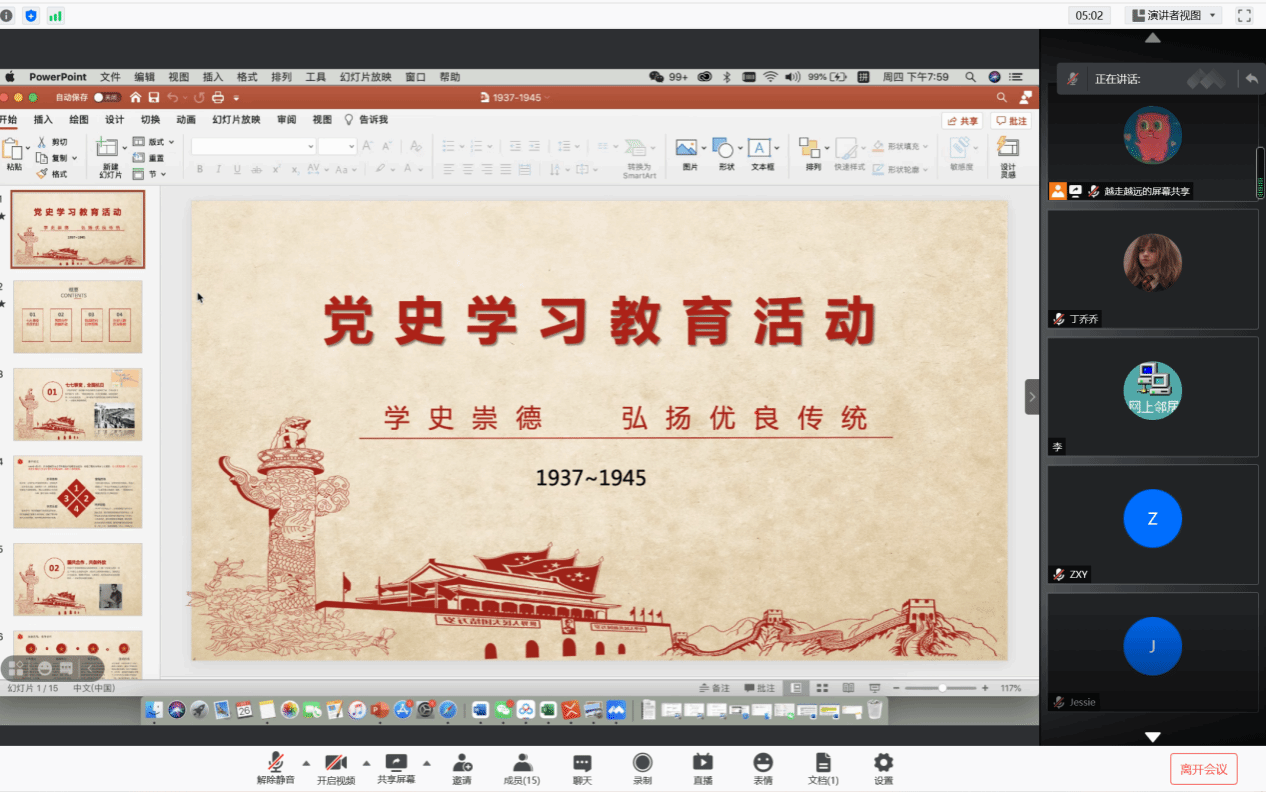The width and height of the screenshot is (1266, 792).
Task: Open the 演讲者视图 view dropdown
Action: [1173, 15]
